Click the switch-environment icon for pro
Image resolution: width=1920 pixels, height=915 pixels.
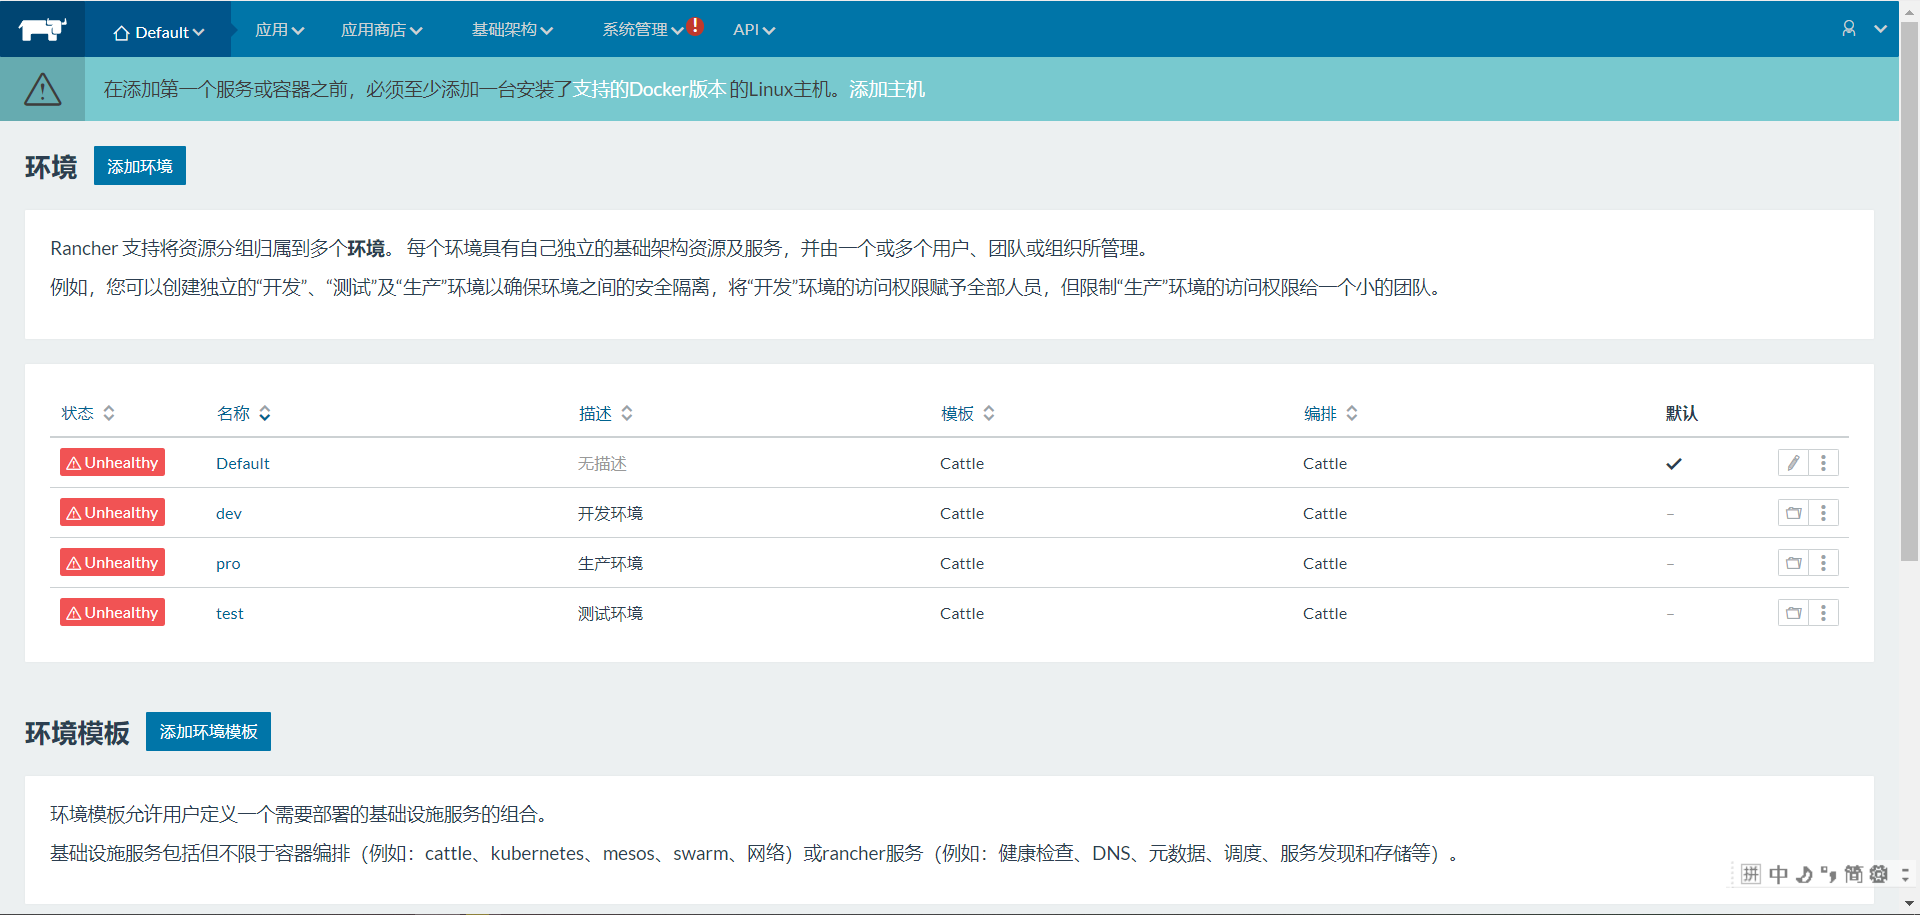pyautogui.click(x=1793, y=563)
